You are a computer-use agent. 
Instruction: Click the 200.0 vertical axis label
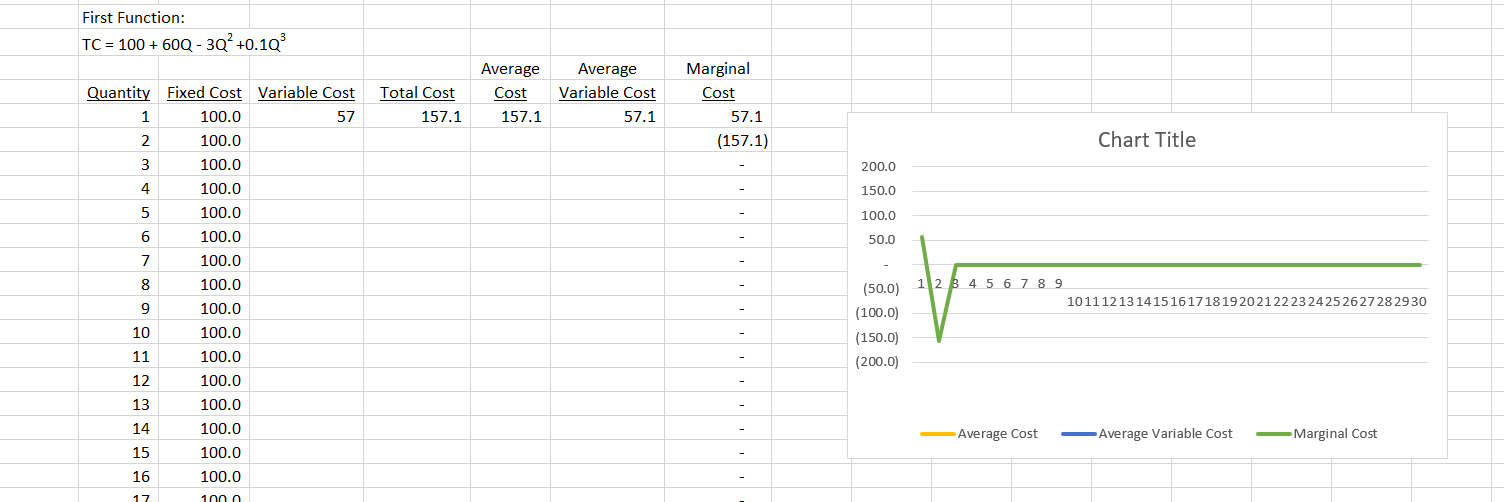click(x=878, y=167)
